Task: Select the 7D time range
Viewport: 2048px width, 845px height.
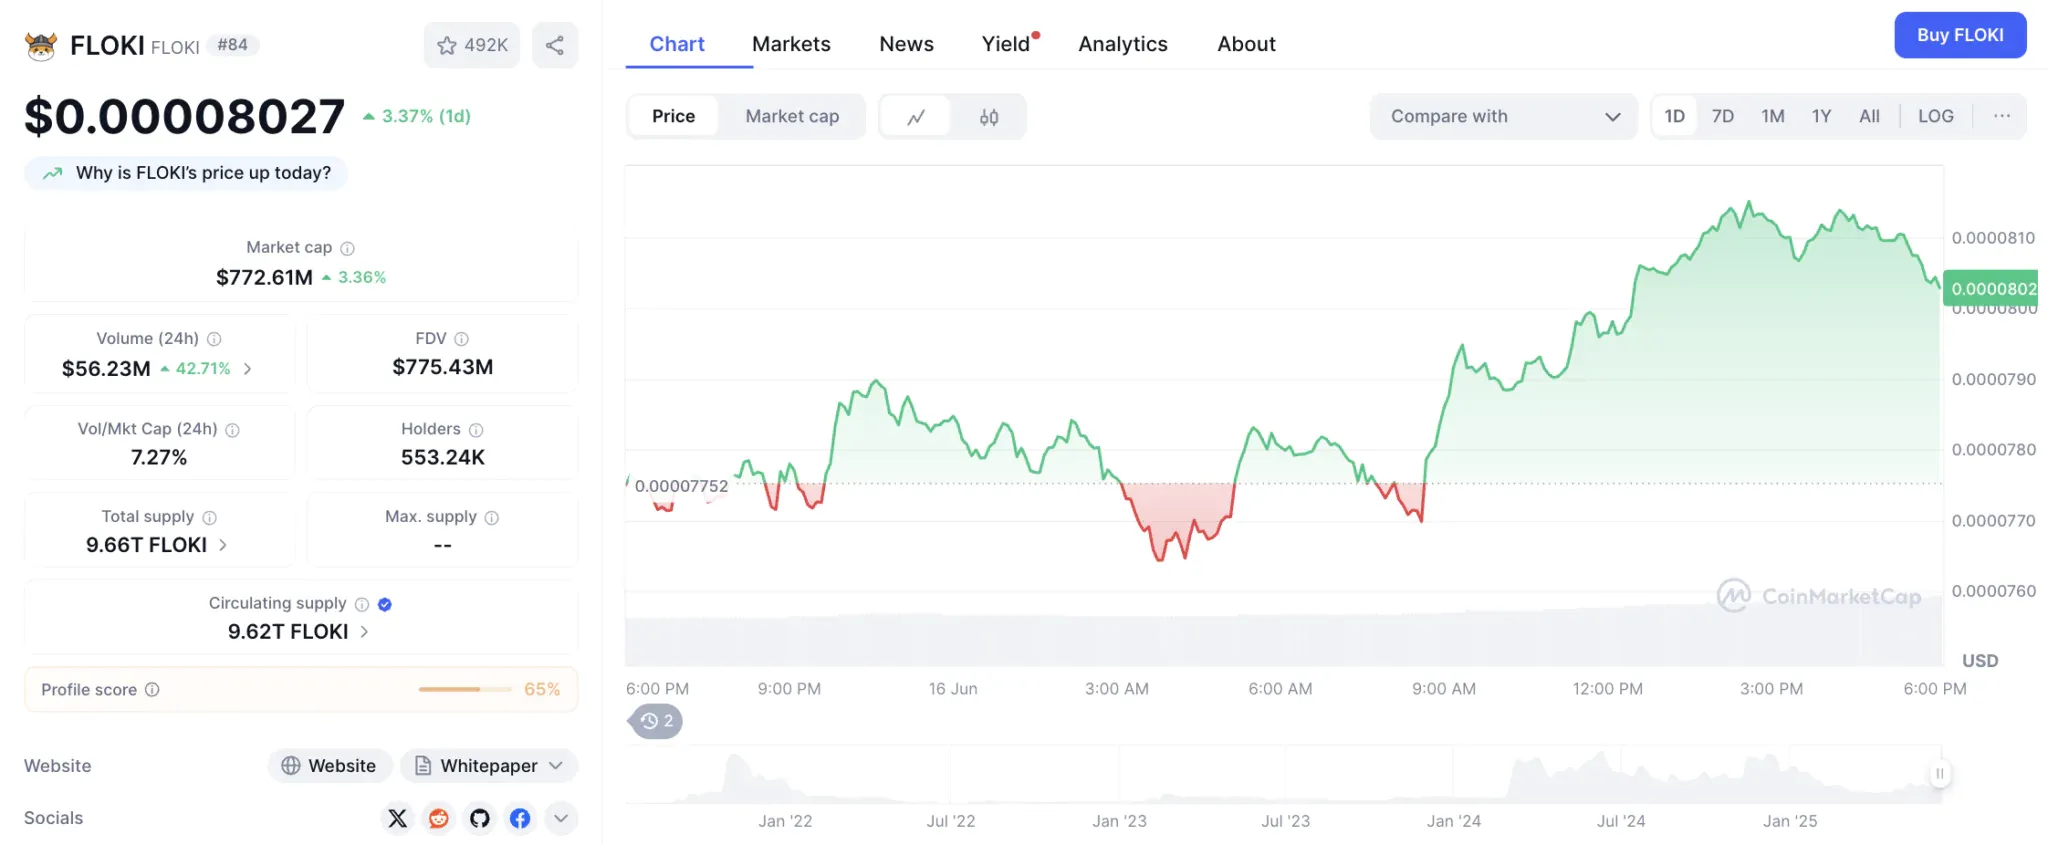Action: pyautogui.click(x=1722, y=116)
